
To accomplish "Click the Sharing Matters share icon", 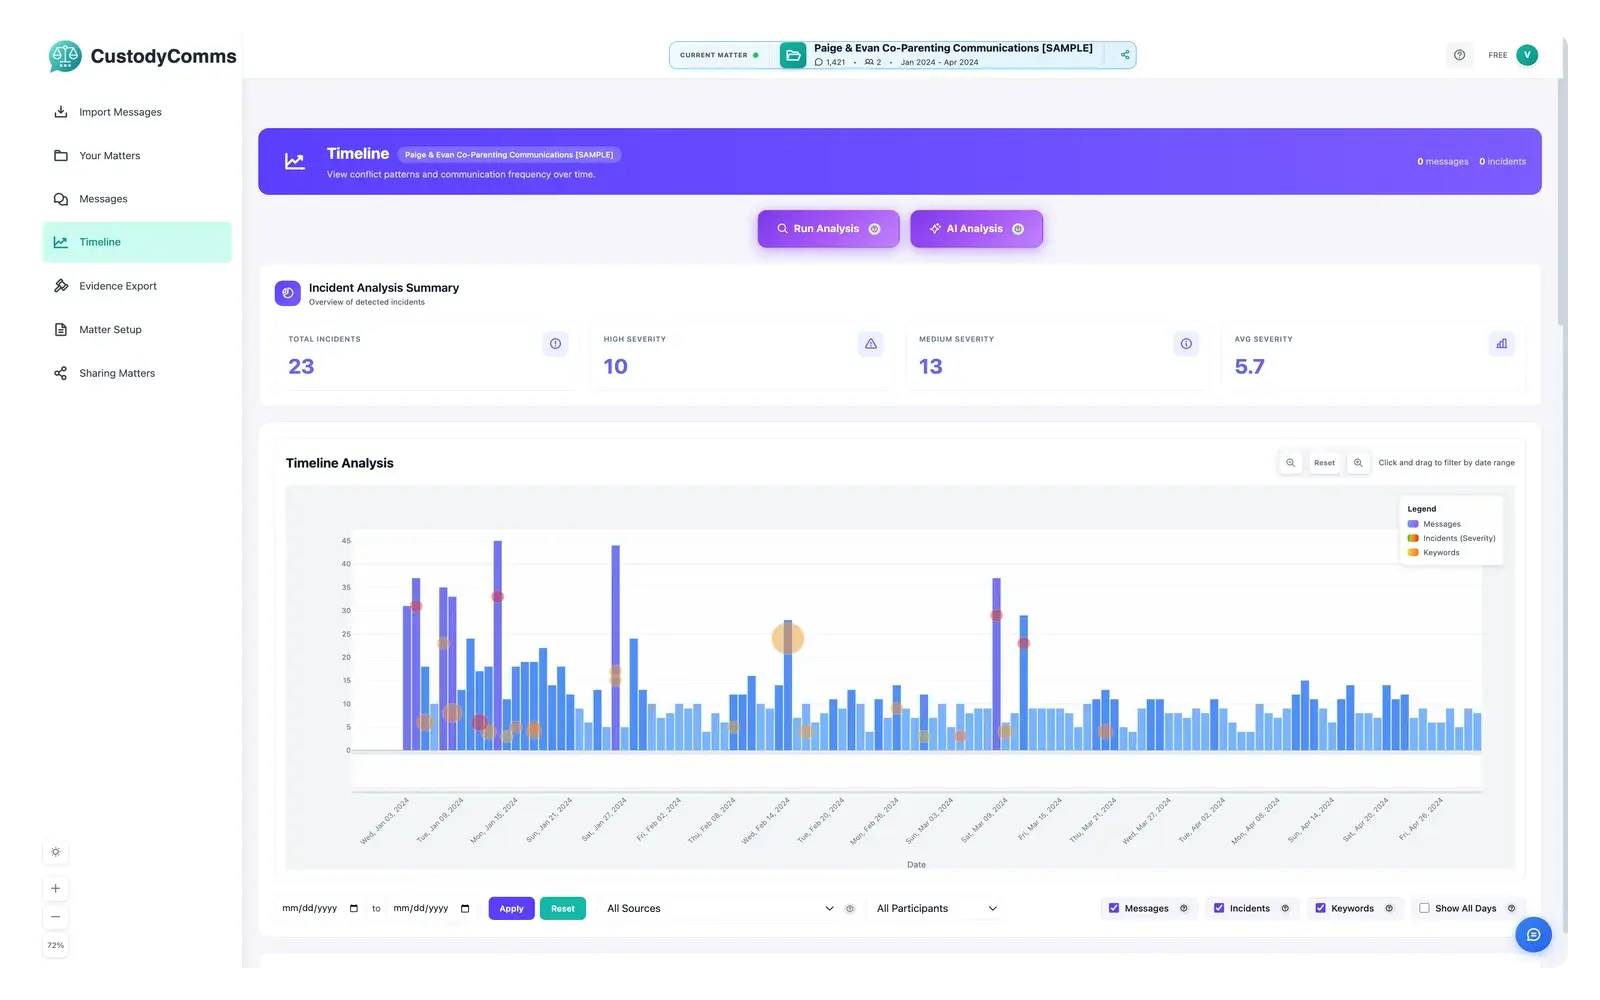I will [60, 373].
